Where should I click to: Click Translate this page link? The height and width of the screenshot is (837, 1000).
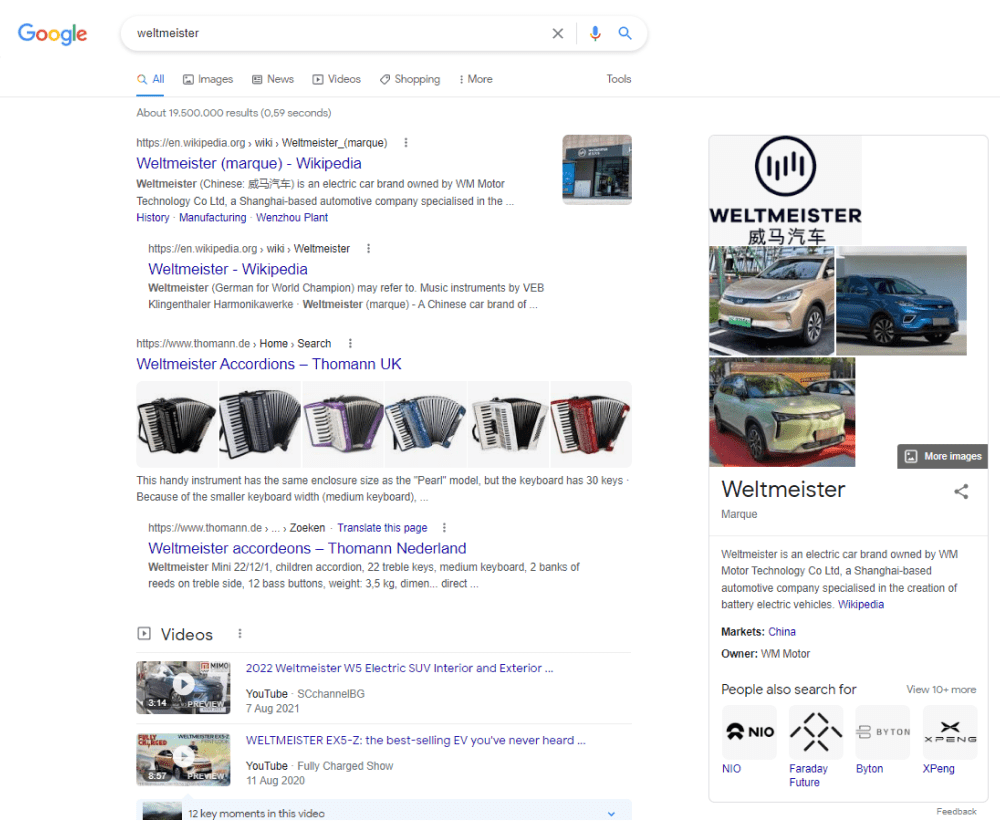(x=382, y=528)
